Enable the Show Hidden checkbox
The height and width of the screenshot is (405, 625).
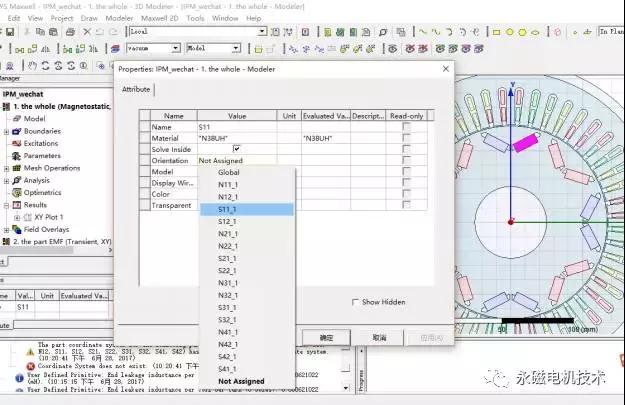click(x=355, y=302)
